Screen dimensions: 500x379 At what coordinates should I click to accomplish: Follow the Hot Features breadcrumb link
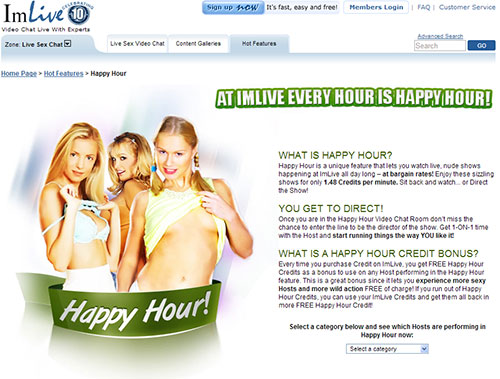click(63, 74)
